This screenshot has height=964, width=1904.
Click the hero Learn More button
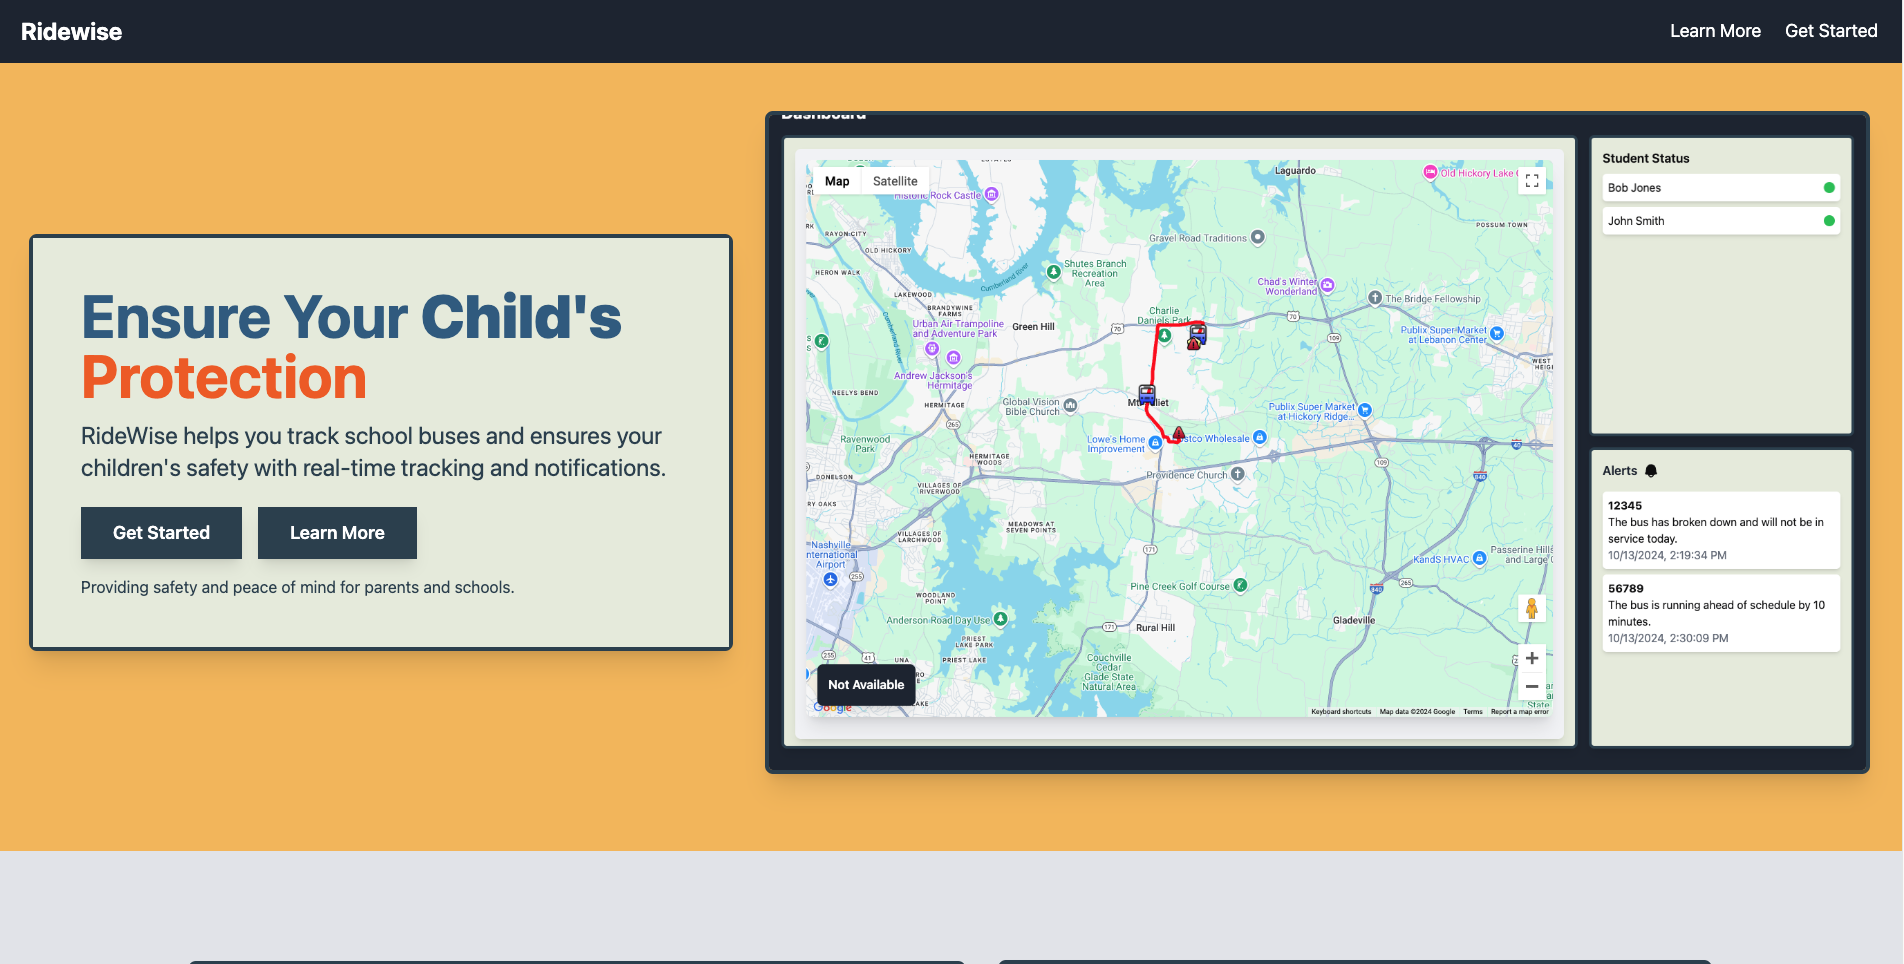tap(337, 533)
